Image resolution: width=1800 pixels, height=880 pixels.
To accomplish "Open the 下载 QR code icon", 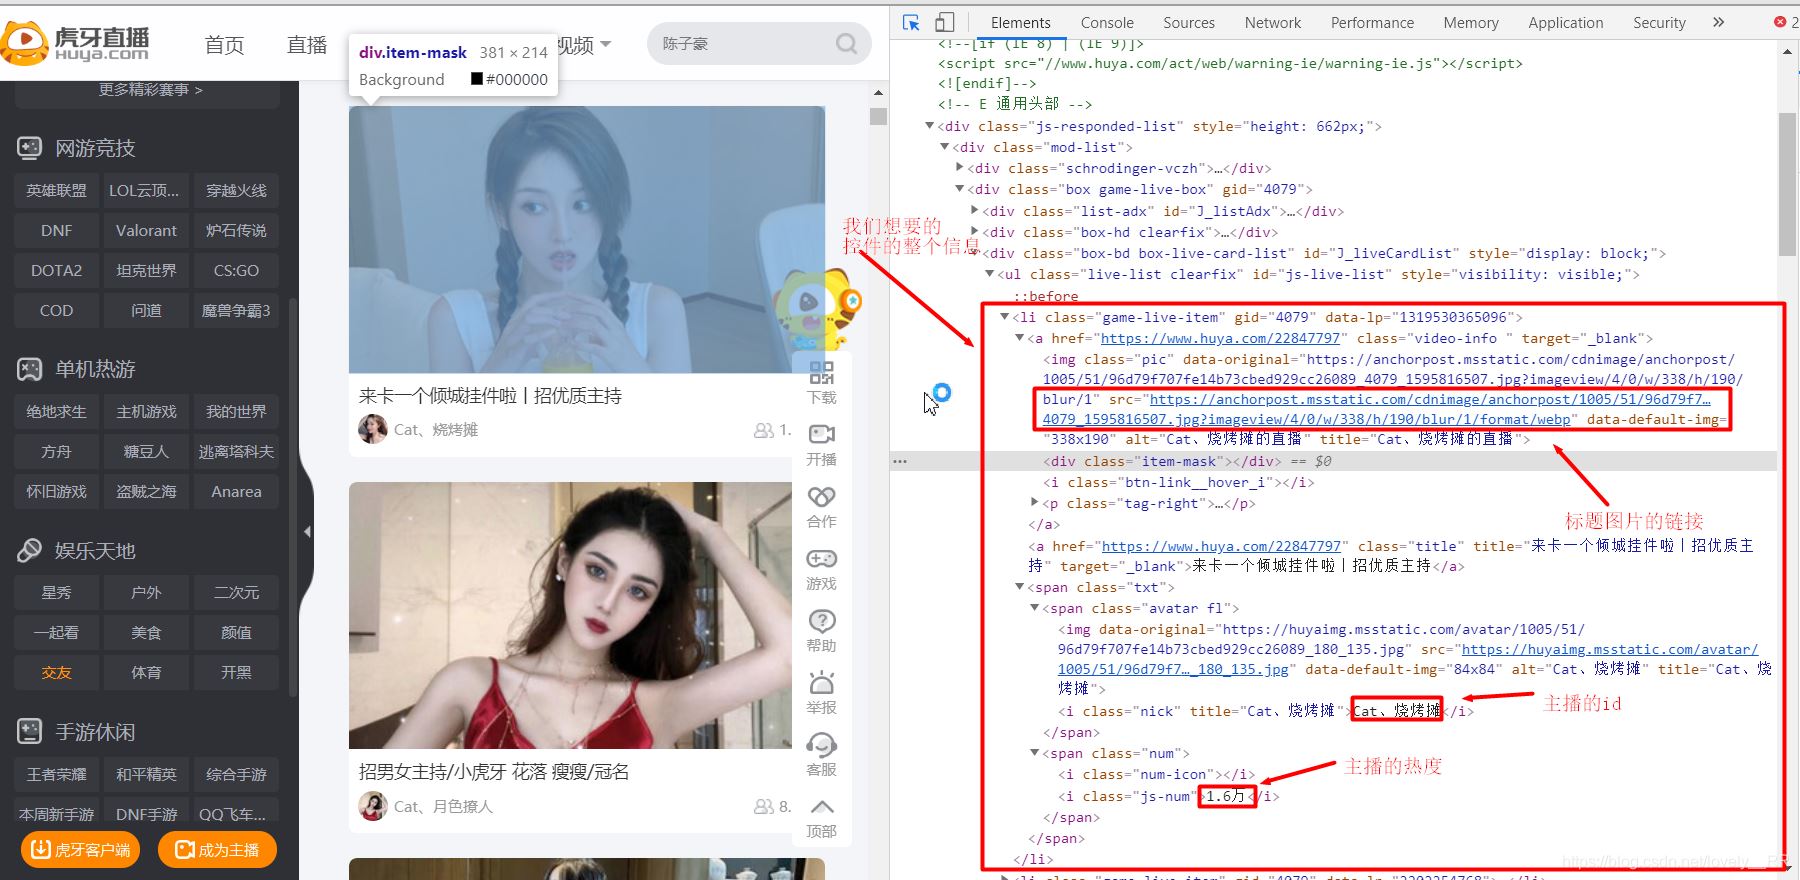I will (821, 373).
